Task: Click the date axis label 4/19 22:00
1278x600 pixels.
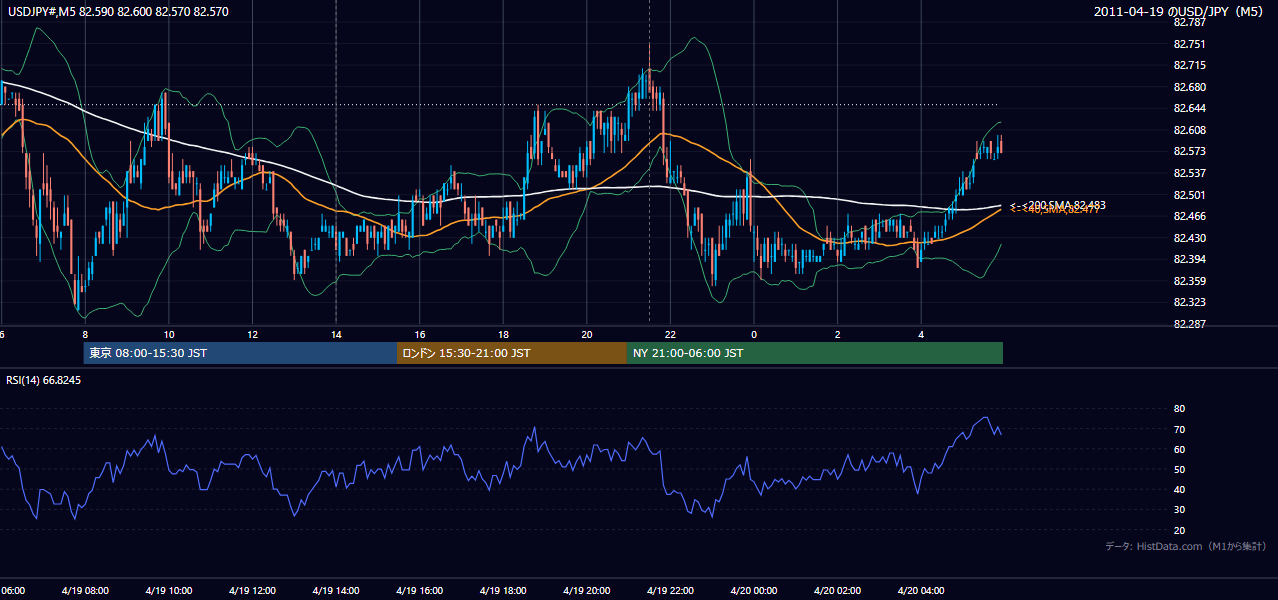Action: (x=670, y=591)
